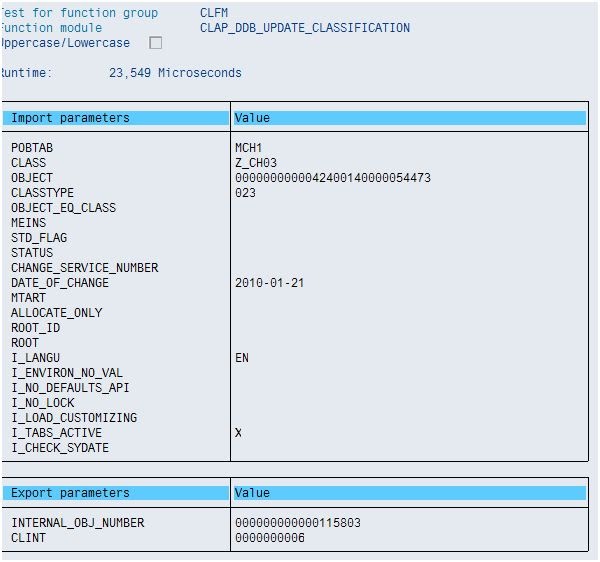The image size is (600, 562).
Task: Click POBTAB value MCH1
Action: (x=248, y=148)
